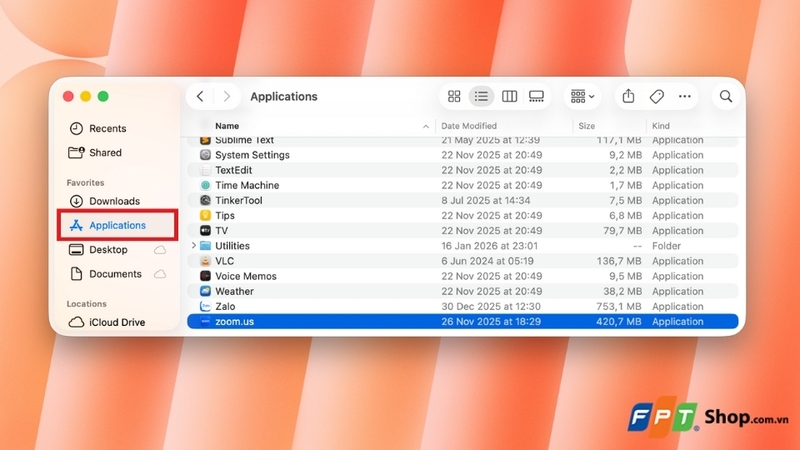This screenshot has height=450, width=800.
Task: Select the TinkerTool file name
Action: point(238,201)
